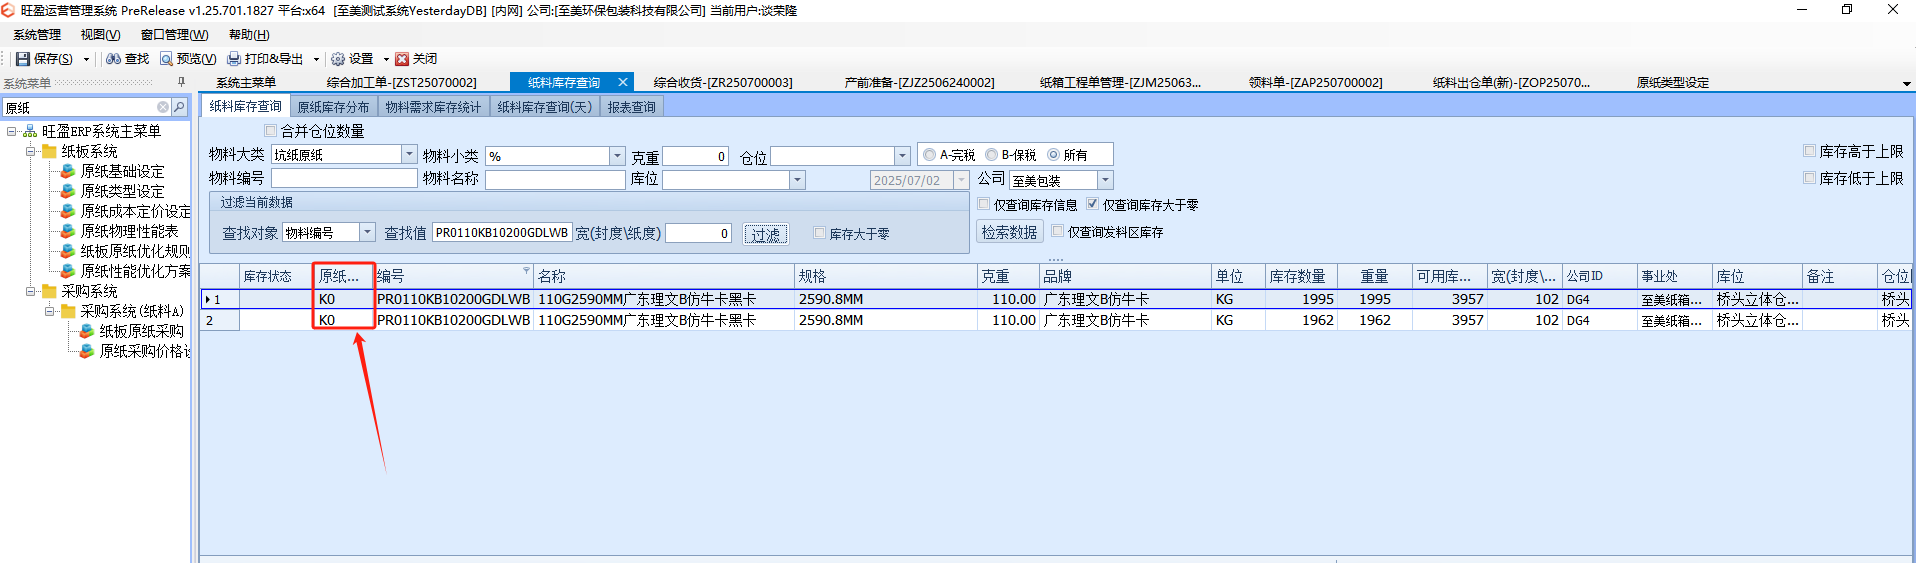Click the 物料名称 input field
The image size is (1916, 563).
click(x=555, y=179)
